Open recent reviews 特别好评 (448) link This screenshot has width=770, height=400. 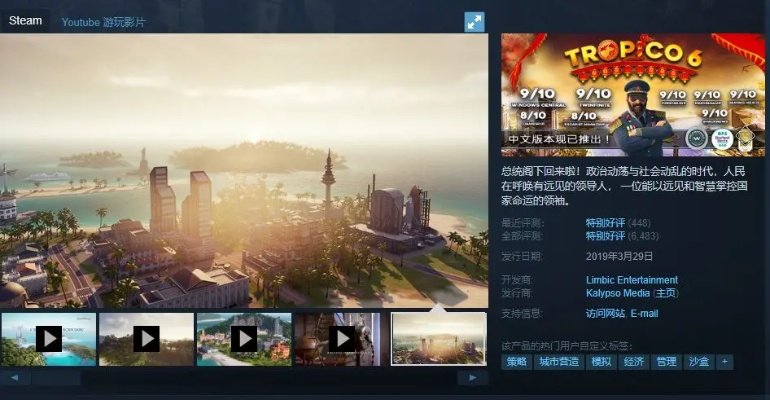618,223
